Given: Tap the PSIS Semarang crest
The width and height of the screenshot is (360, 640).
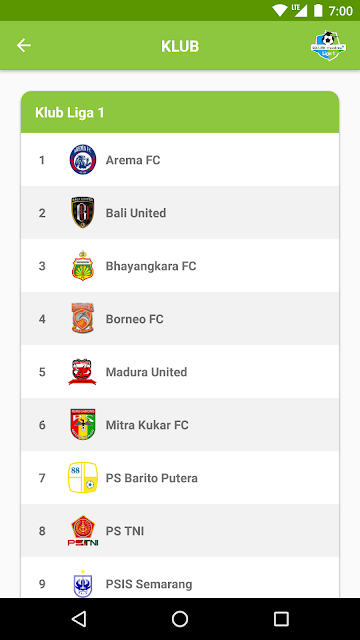Looking at the screenshot, I should [x=83, y=584].
